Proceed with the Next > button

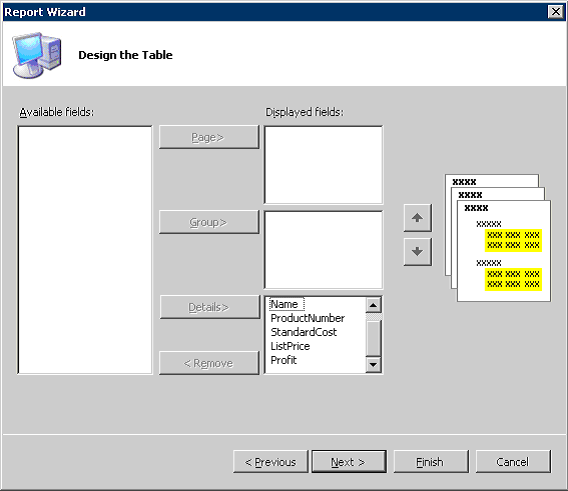[x=349, y=462]
